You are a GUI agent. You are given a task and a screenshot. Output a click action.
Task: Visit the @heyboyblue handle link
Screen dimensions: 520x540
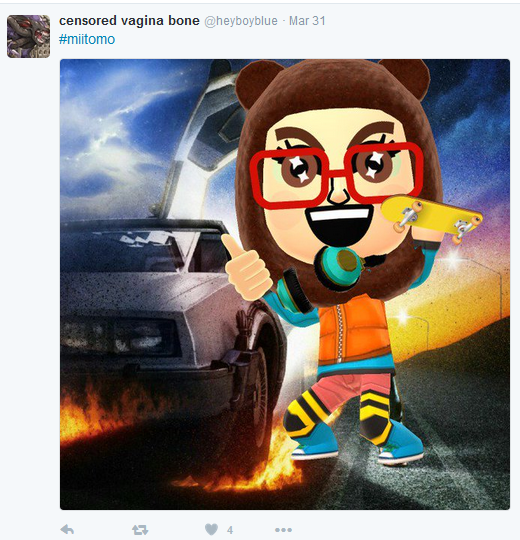coord(241,21)
